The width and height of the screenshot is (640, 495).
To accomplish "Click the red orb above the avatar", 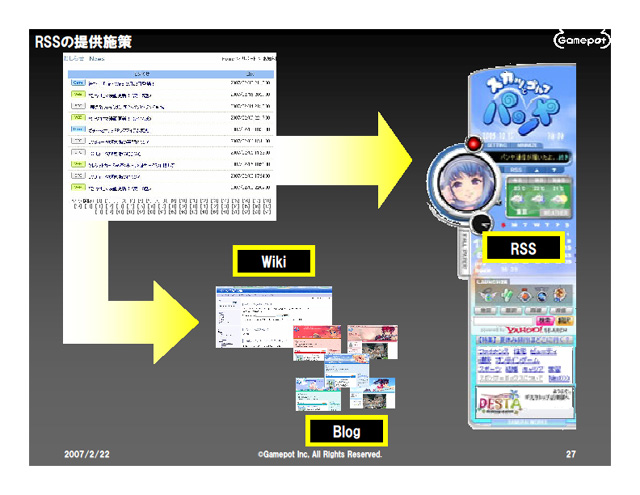I will (x=474, y=144).
